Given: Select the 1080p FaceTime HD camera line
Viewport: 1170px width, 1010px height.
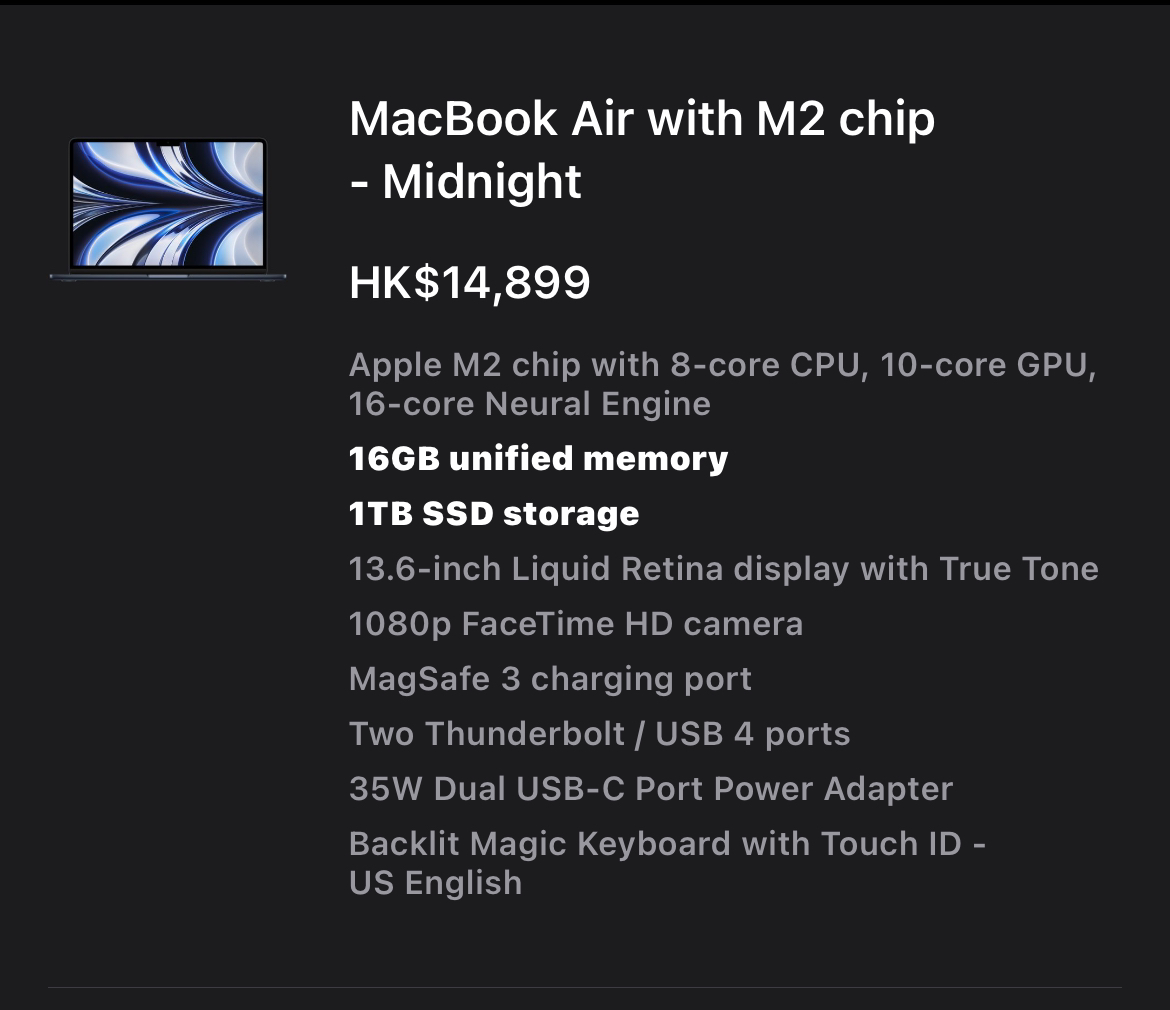Looking at the screenshot, I should [x=576, y=624].
